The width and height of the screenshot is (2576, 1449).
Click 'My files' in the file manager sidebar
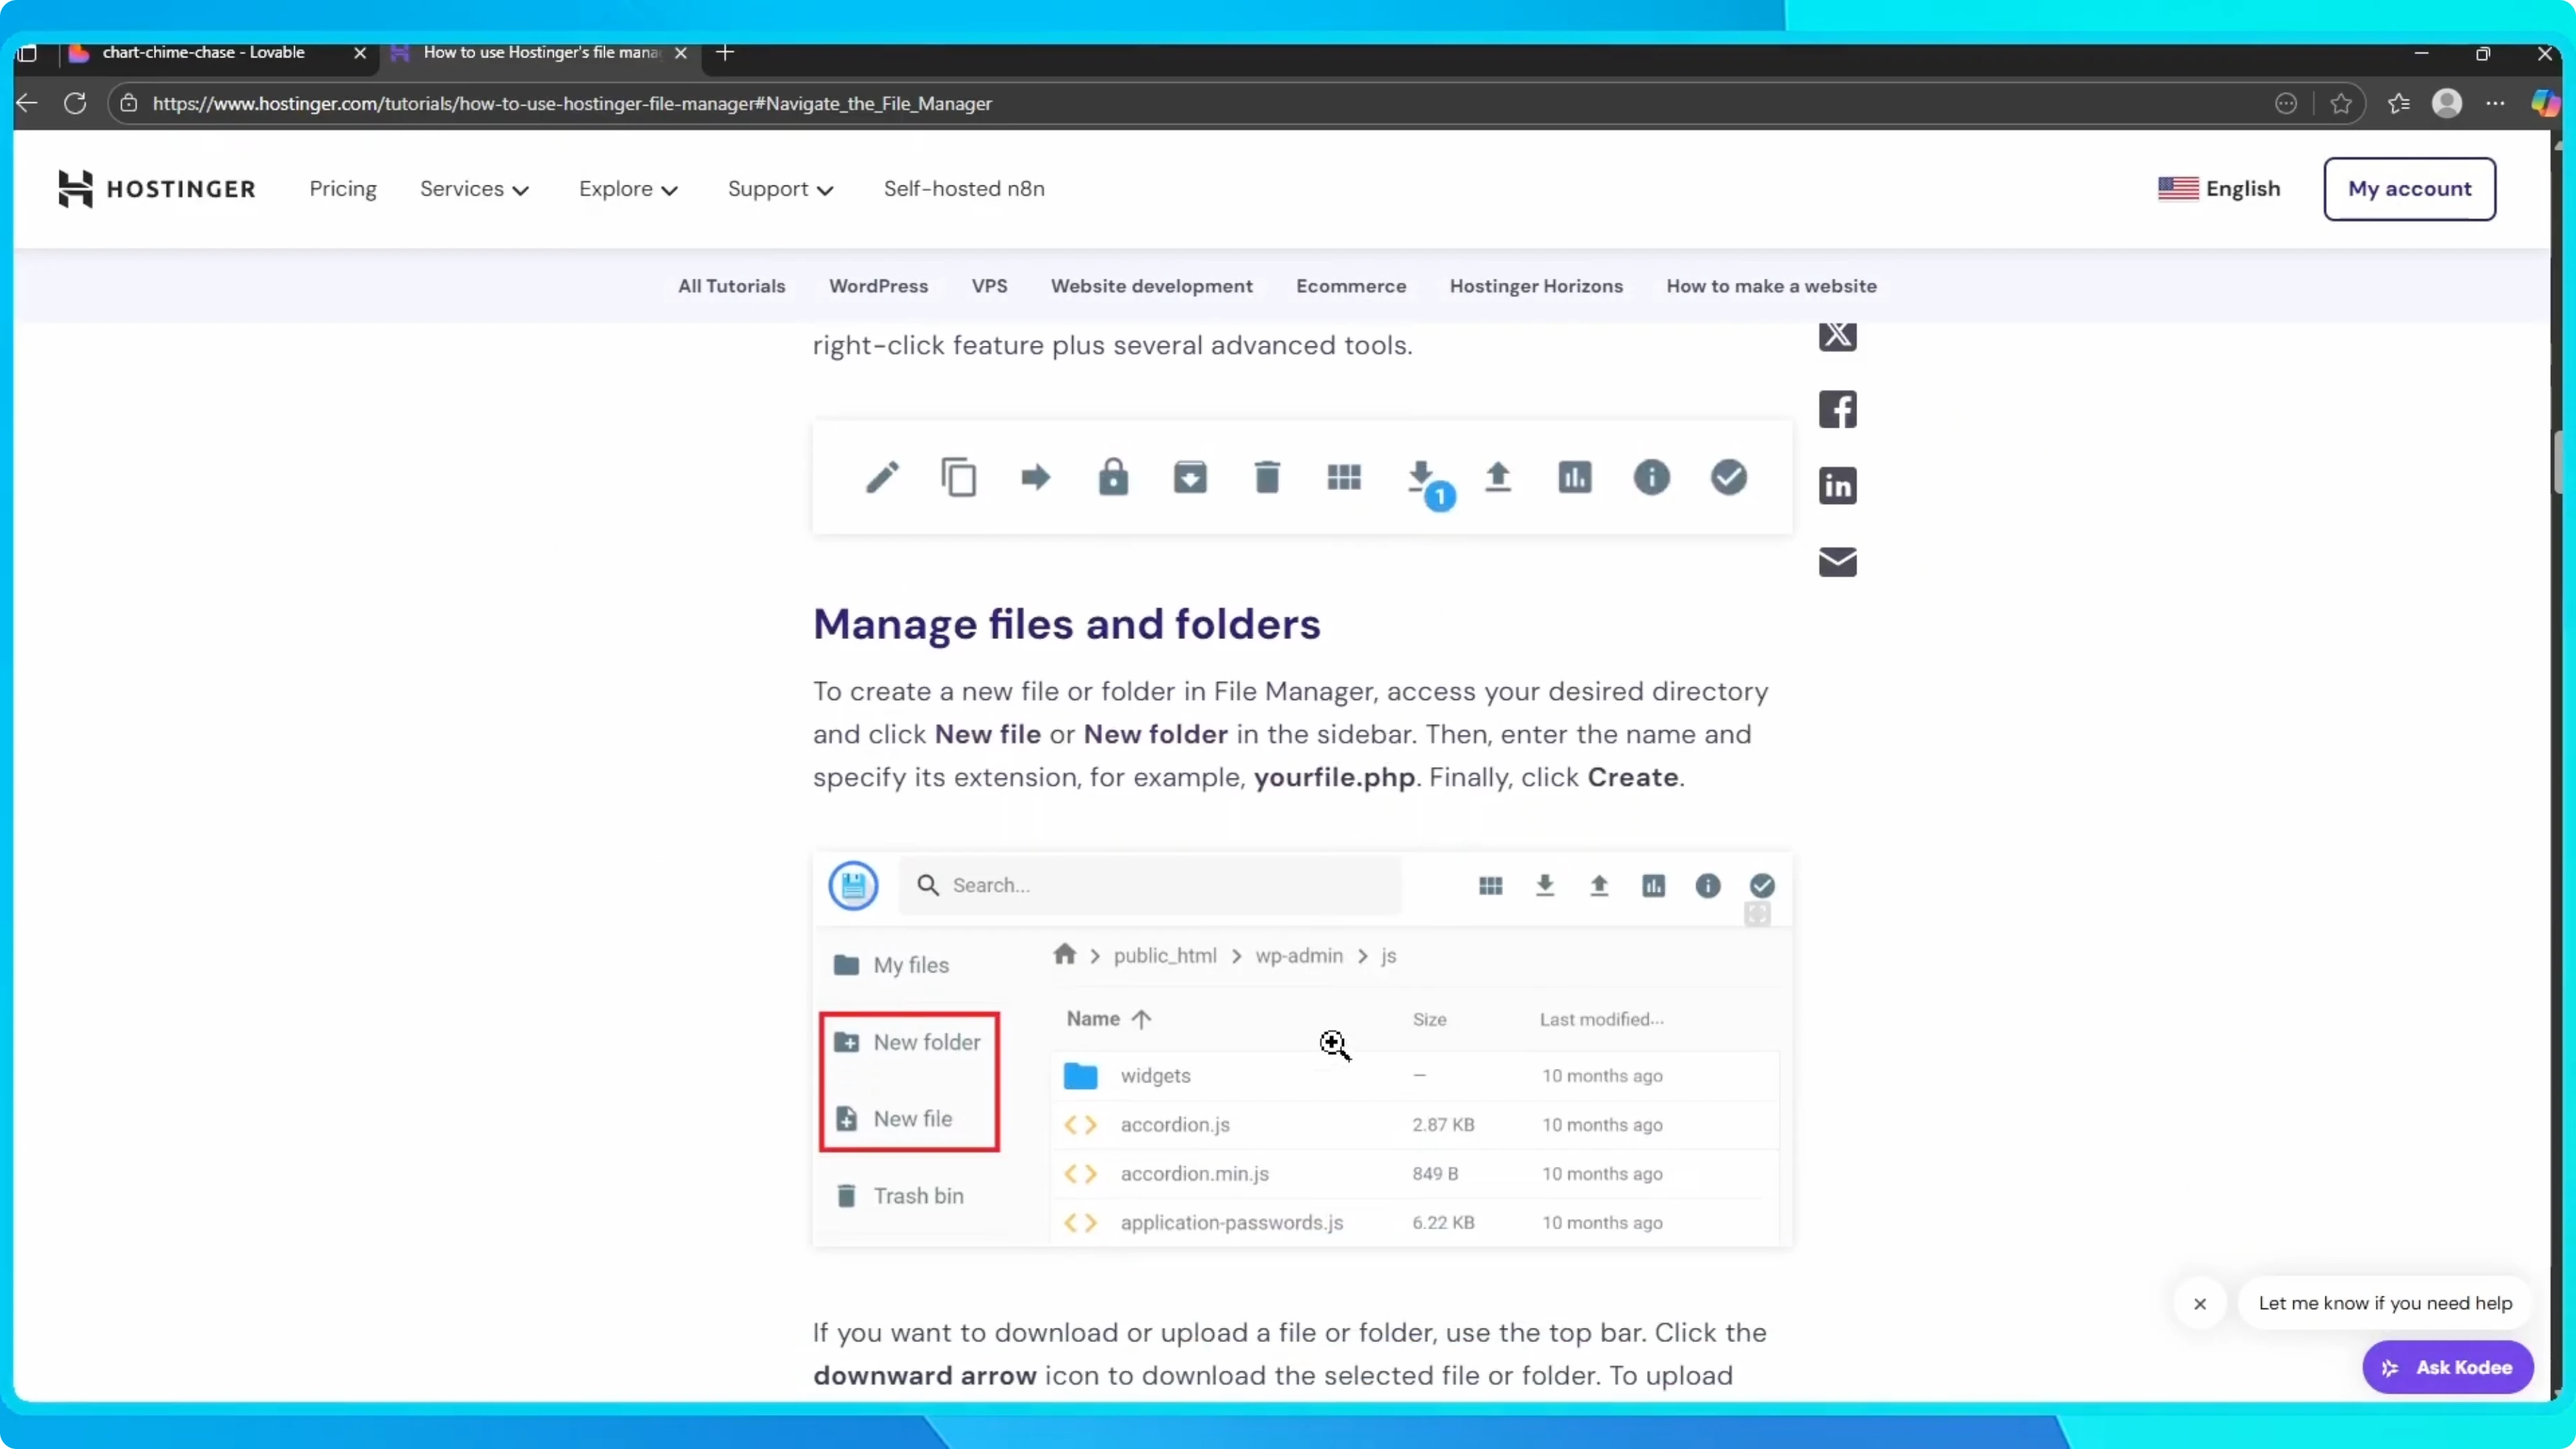click(x=891, y=965)
